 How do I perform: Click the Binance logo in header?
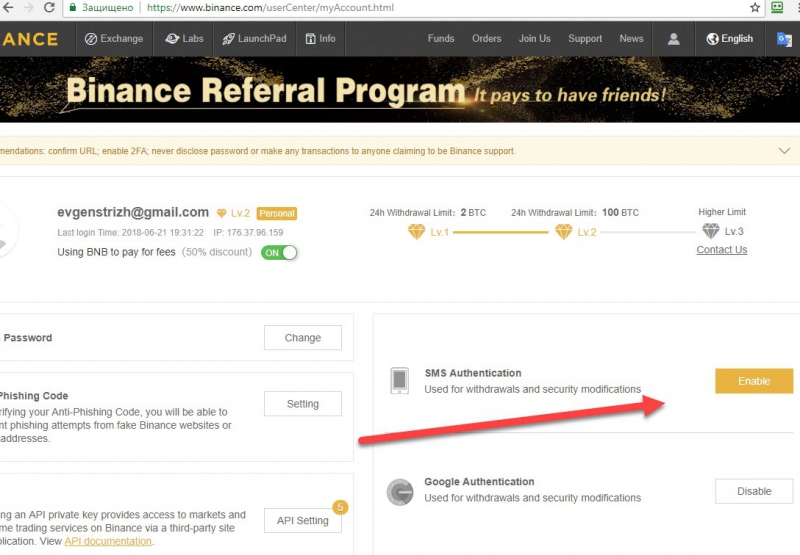click(x=30, y=39)
